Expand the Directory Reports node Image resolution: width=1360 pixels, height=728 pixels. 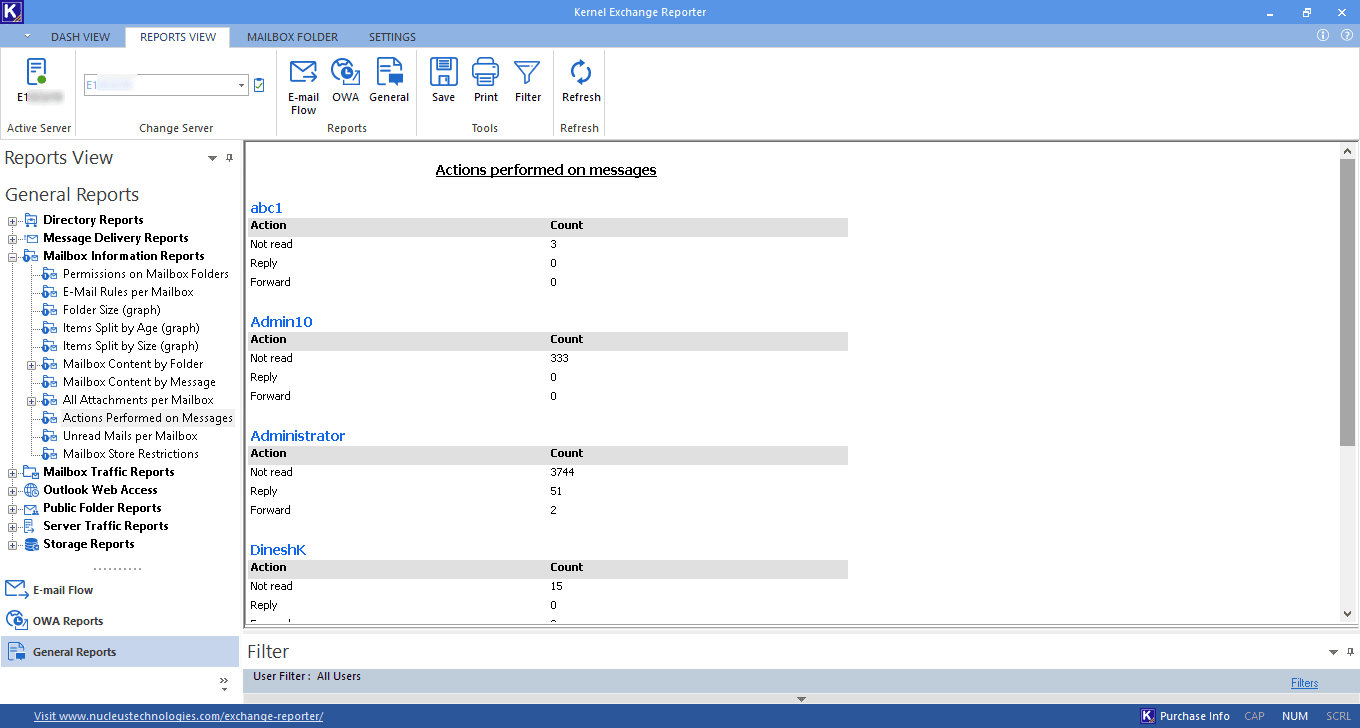coord(12,220)
